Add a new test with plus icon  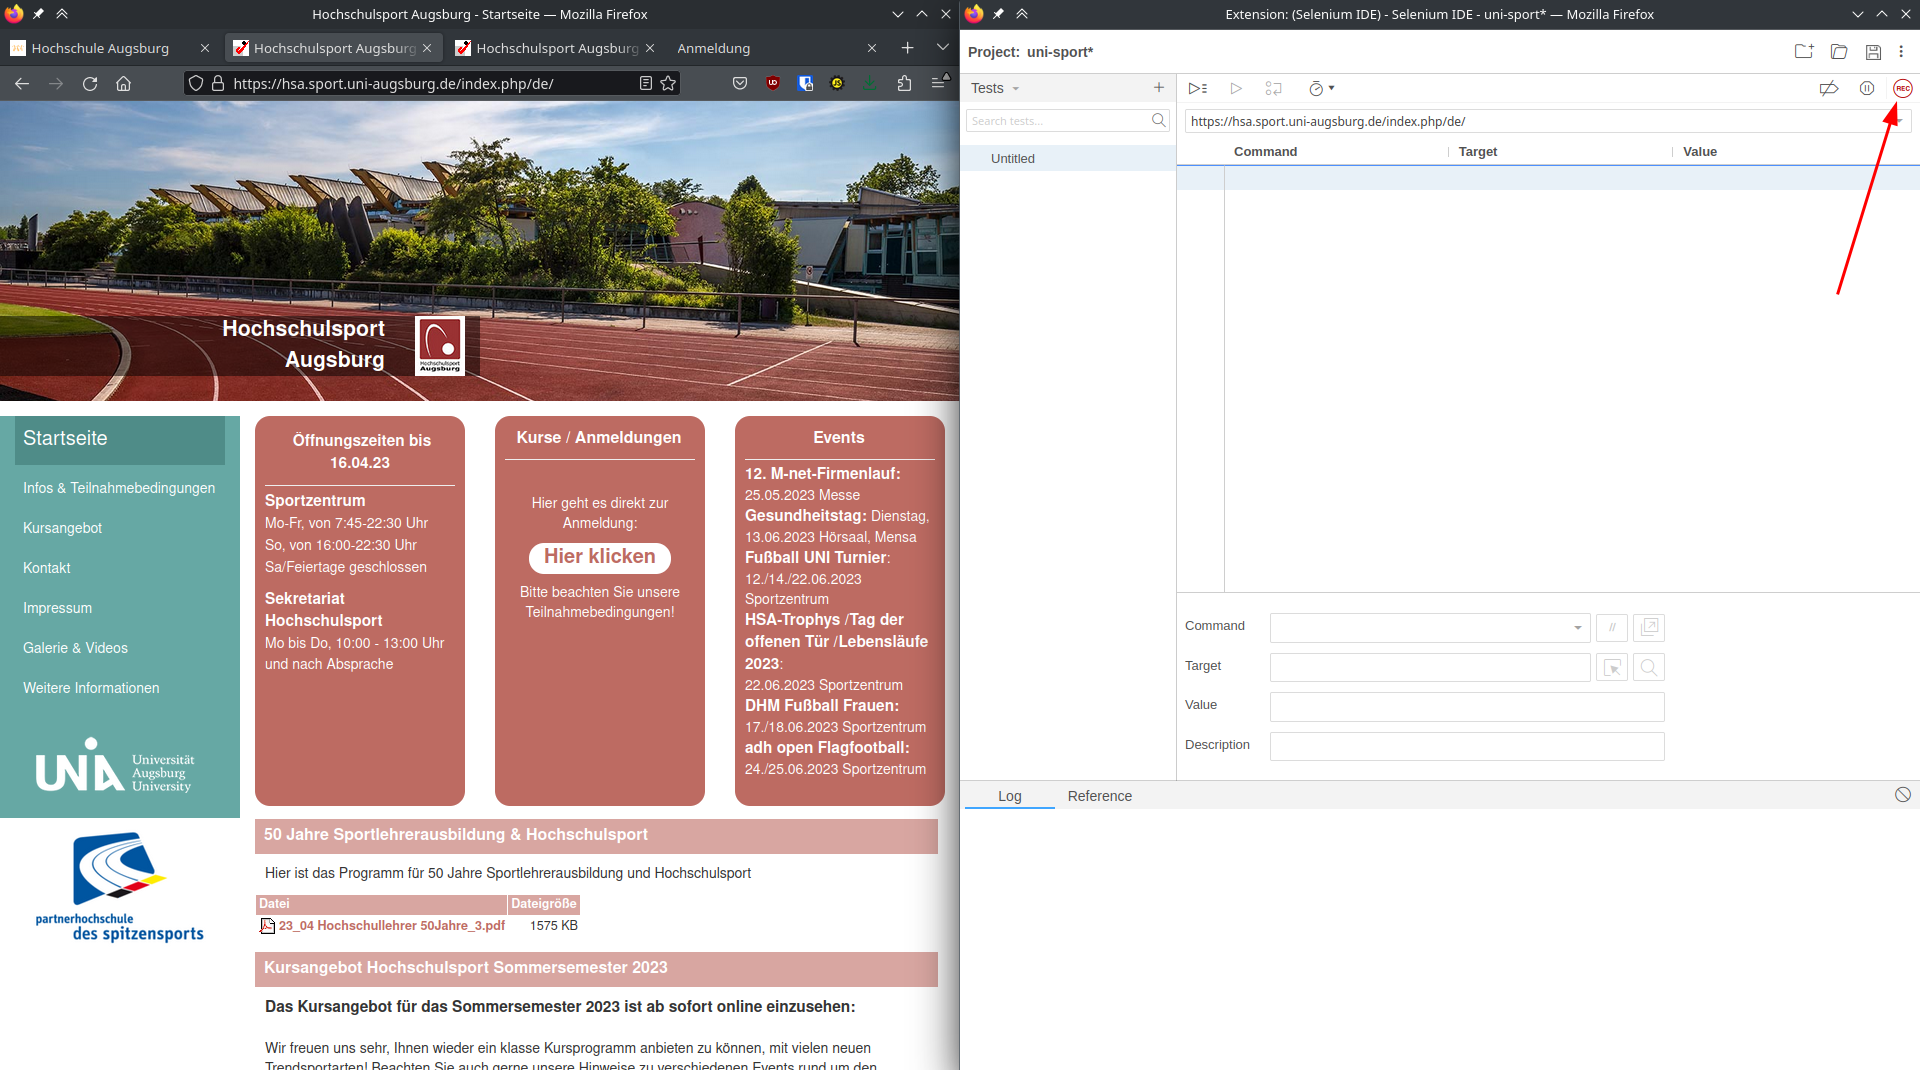point(1158,88)
